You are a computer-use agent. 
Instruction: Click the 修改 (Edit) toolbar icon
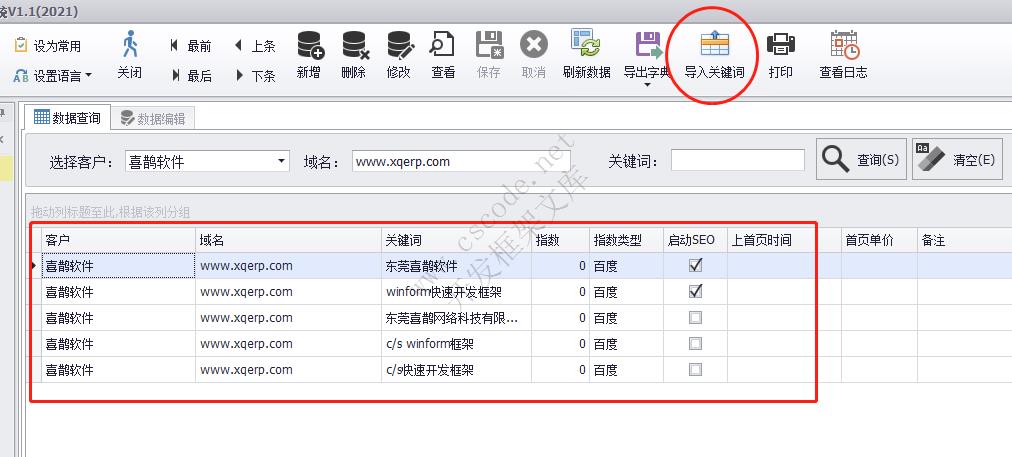399,46
